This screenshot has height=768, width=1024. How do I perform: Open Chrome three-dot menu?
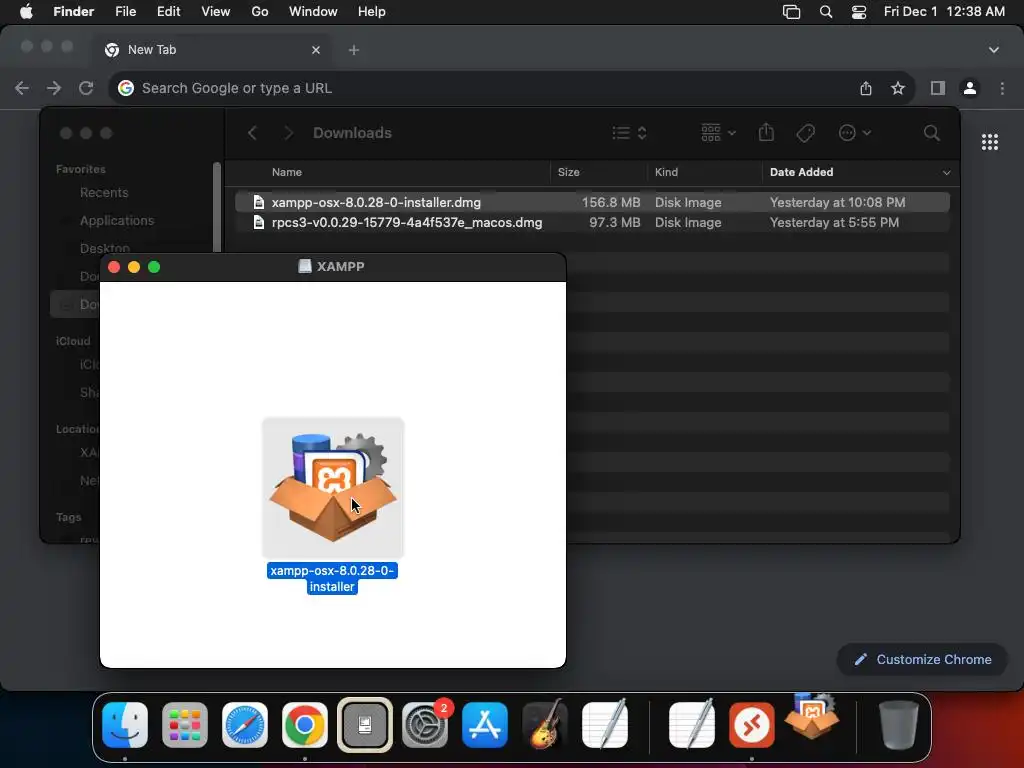(1002, 88)
